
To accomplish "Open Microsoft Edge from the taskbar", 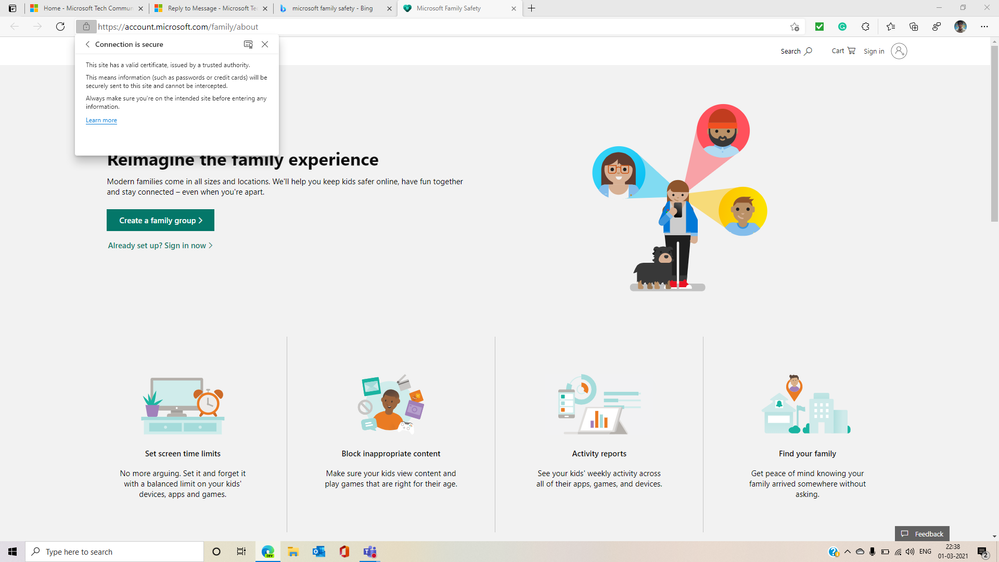I will click(268, 552).
